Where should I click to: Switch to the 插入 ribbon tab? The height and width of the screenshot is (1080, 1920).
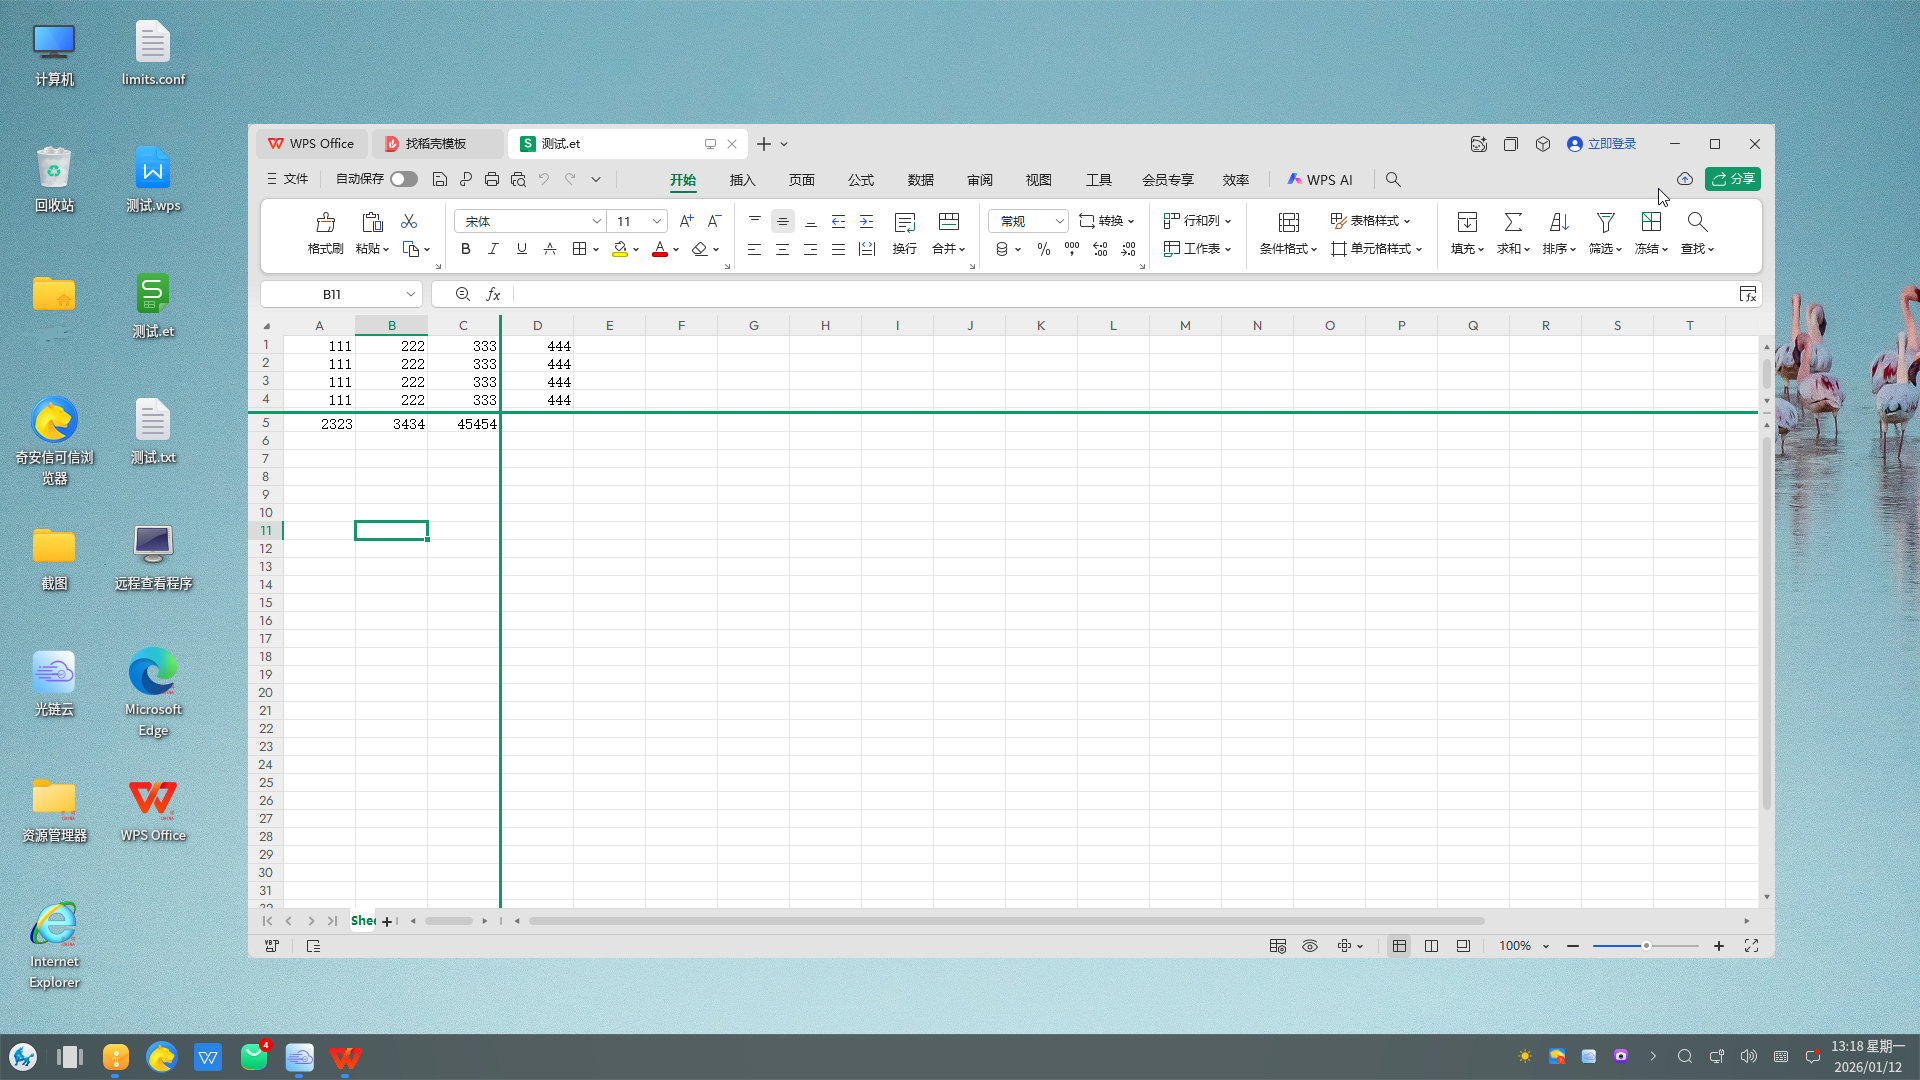pyautogui.click(x=742, y=180)
